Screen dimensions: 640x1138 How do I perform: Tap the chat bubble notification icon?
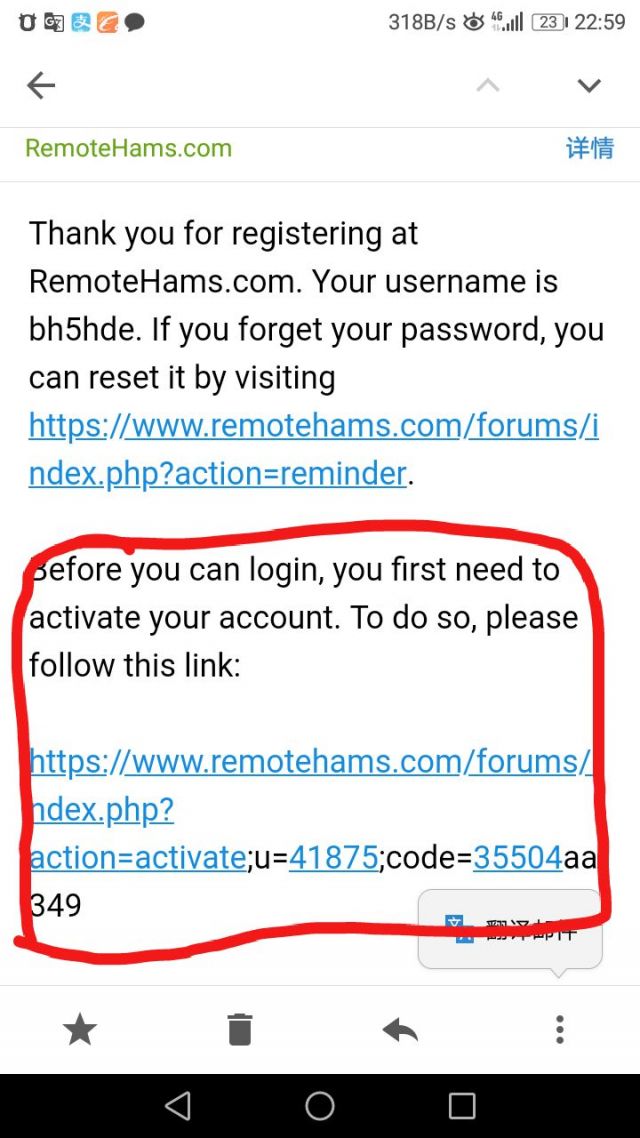134,23
